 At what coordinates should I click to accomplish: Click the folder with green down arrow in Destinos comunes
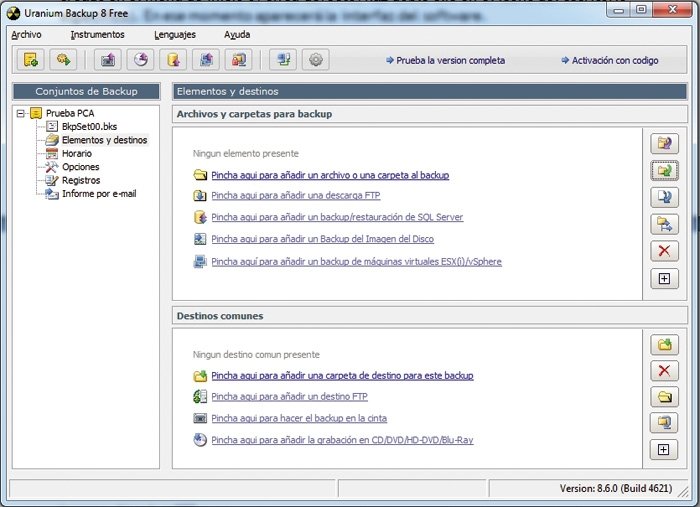[664, 345]
